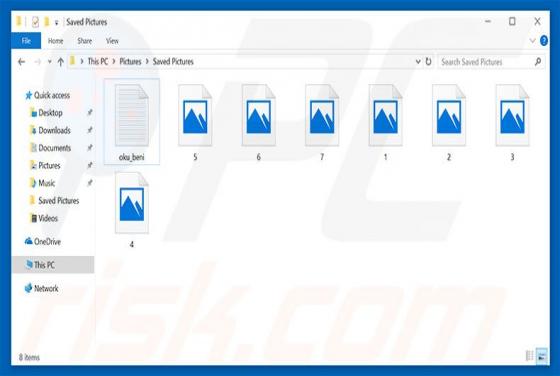The height and width of the screenshot is (376, 560).
Task: Go back with the left arrow button
Action: pyautogui.click(x=21, y=62)
